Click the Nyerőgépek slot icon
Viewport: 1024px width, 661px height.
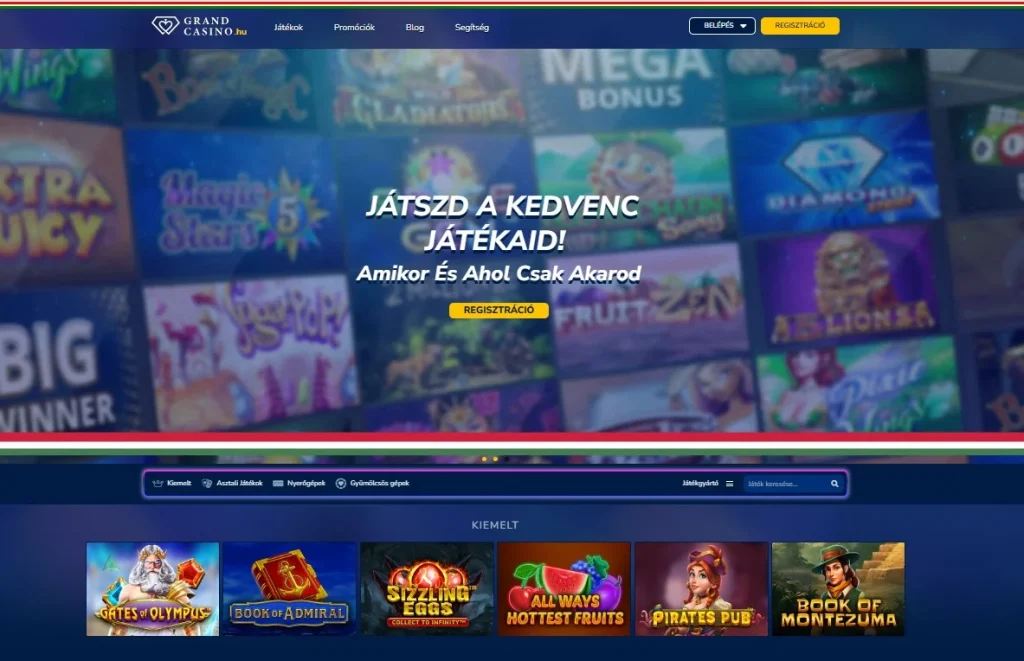pos(278,483)
